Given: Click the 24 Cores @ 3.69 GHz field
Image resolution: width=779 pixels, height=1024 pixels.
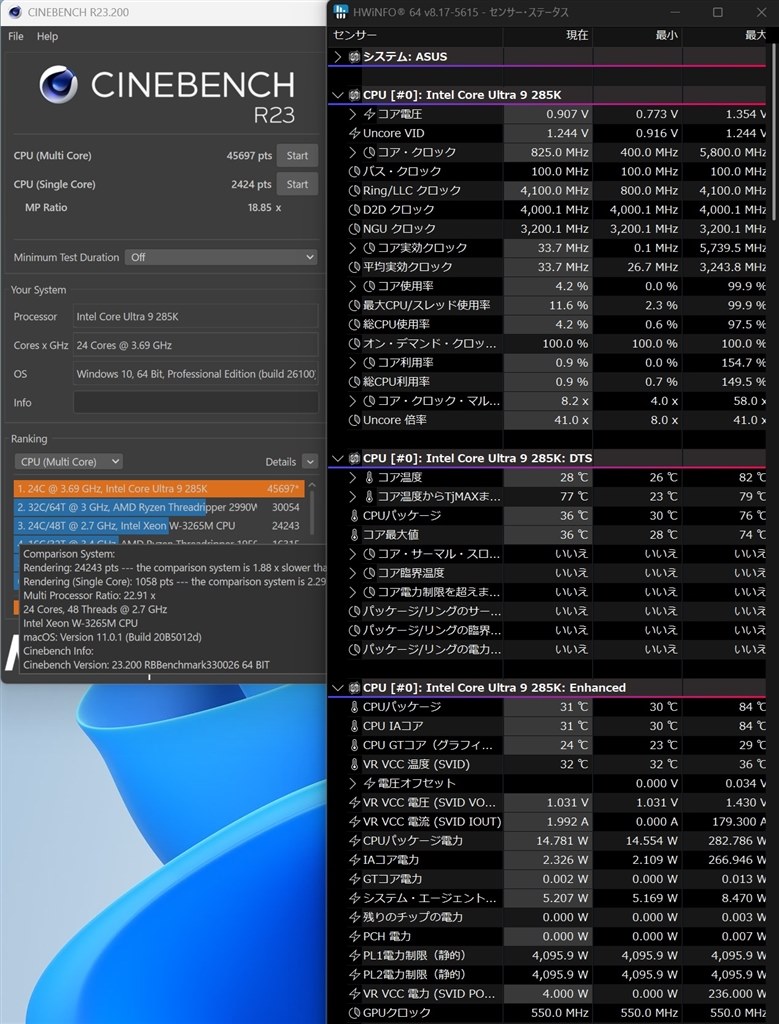Looking at the screenshot, I should (x=196, y=345).
